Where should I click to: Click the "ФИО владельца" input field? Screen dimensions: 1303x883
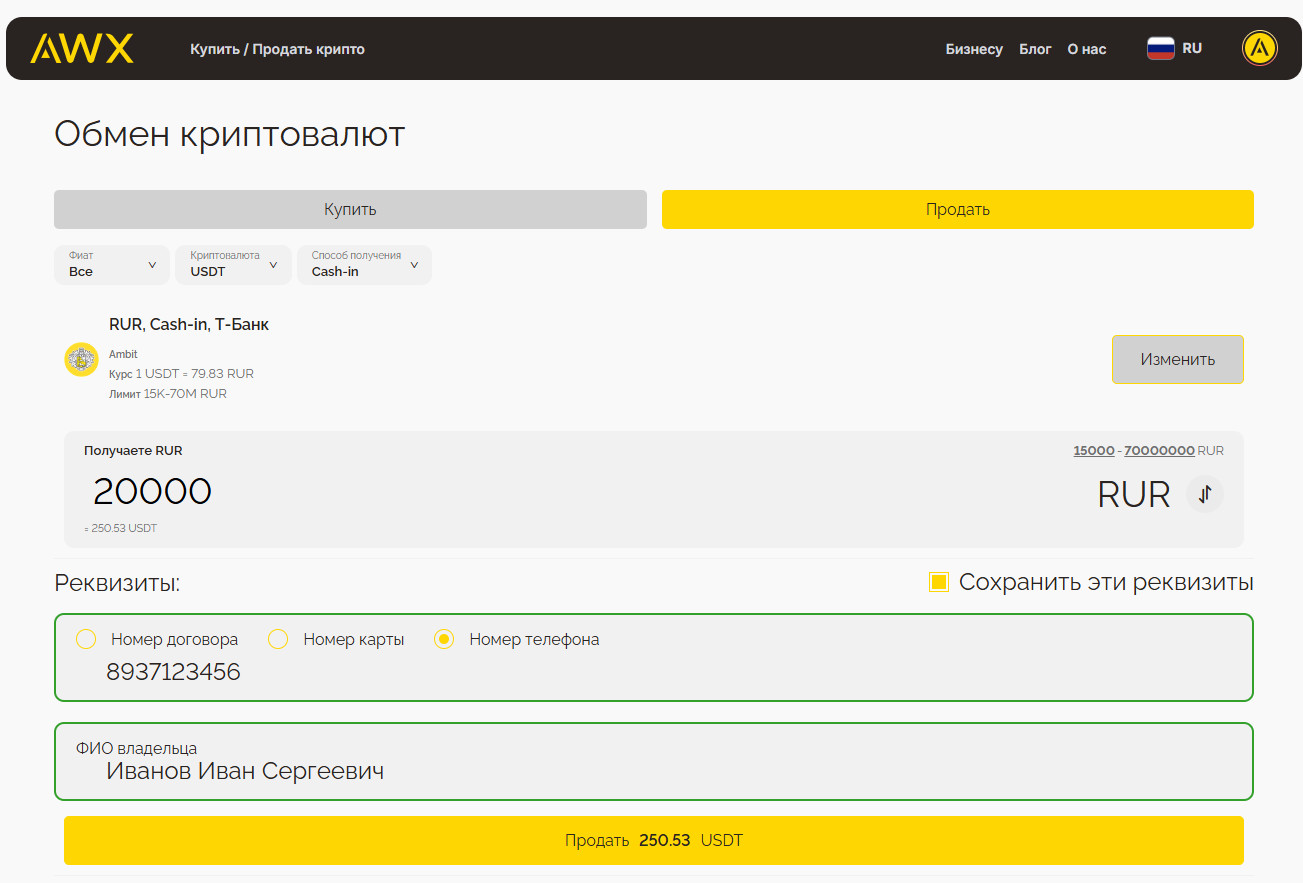pyautogui.click(x=652, y=771)
